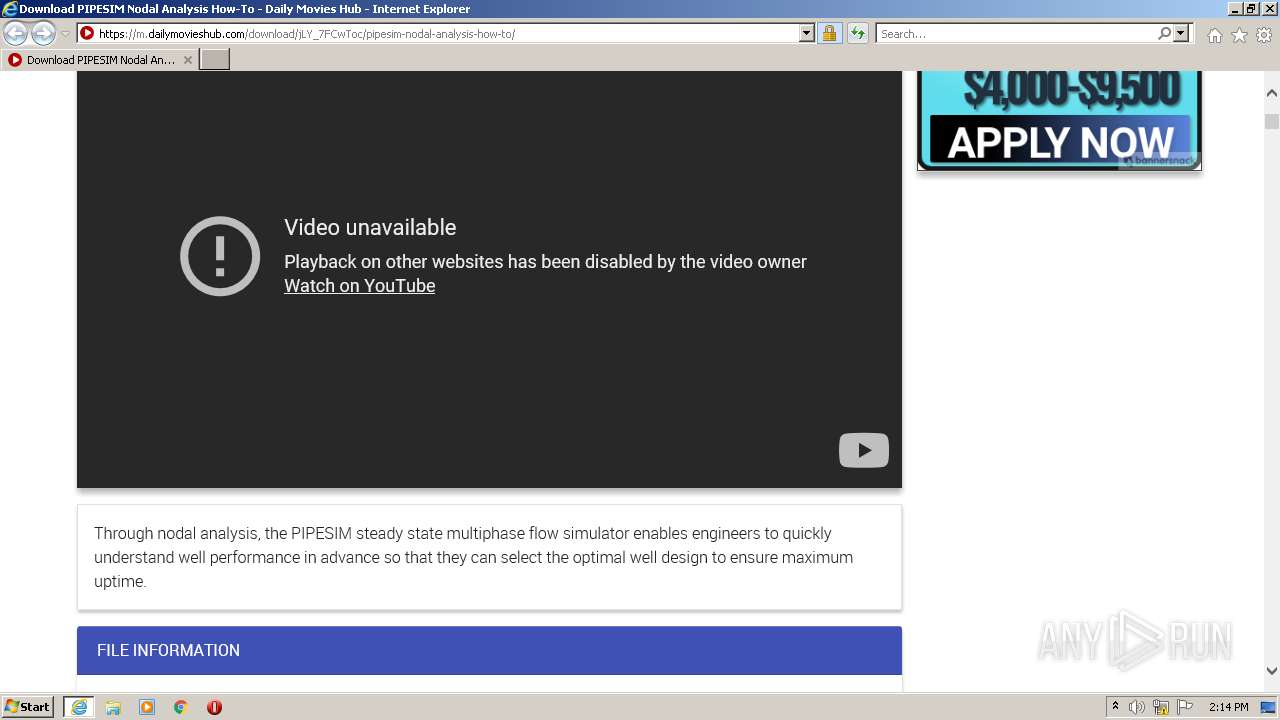1280x720 pixels.
Task: Click the YouTube logo in the video player
Action: coord(864,450)
